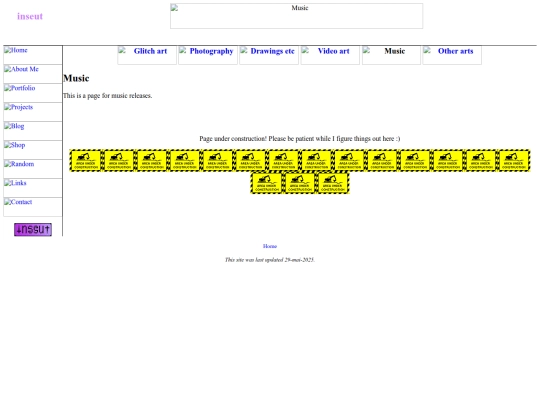Go to the Portfolio sidebar link
Viewport: 540px width, 405px height.
click(x=33, y=93)
